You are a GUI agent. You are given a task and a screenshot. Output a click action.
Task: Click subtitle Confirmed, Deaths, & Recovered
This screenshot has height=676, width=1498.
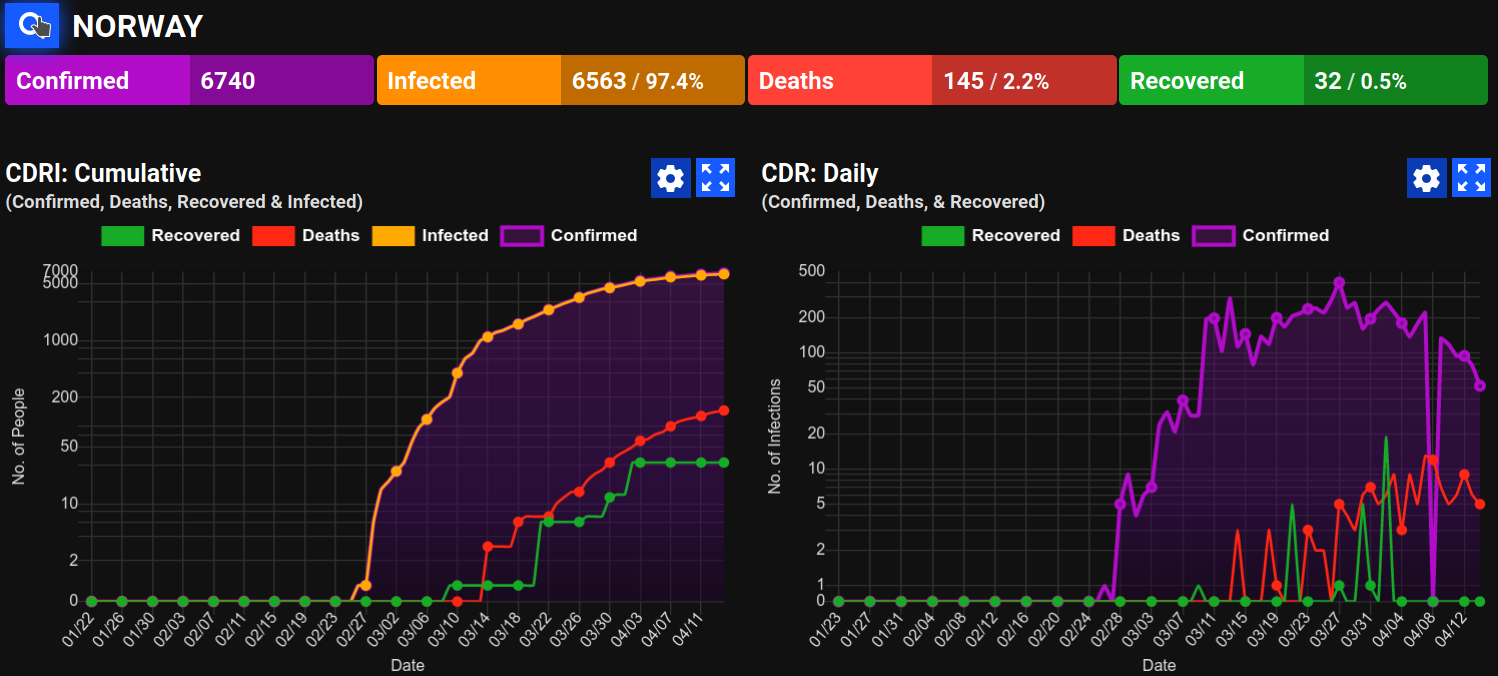coord(903,202)
